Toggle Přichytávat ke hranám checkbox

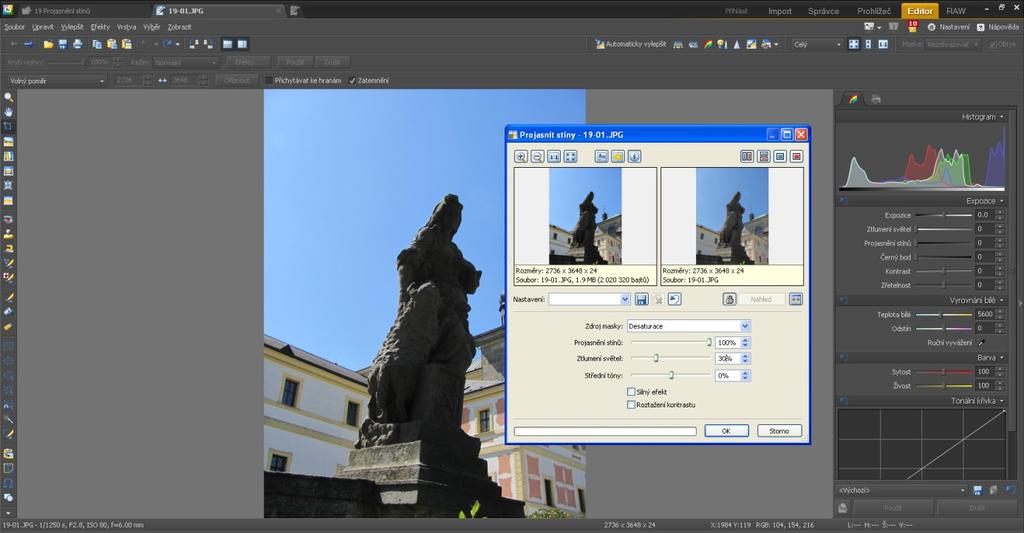268,80
